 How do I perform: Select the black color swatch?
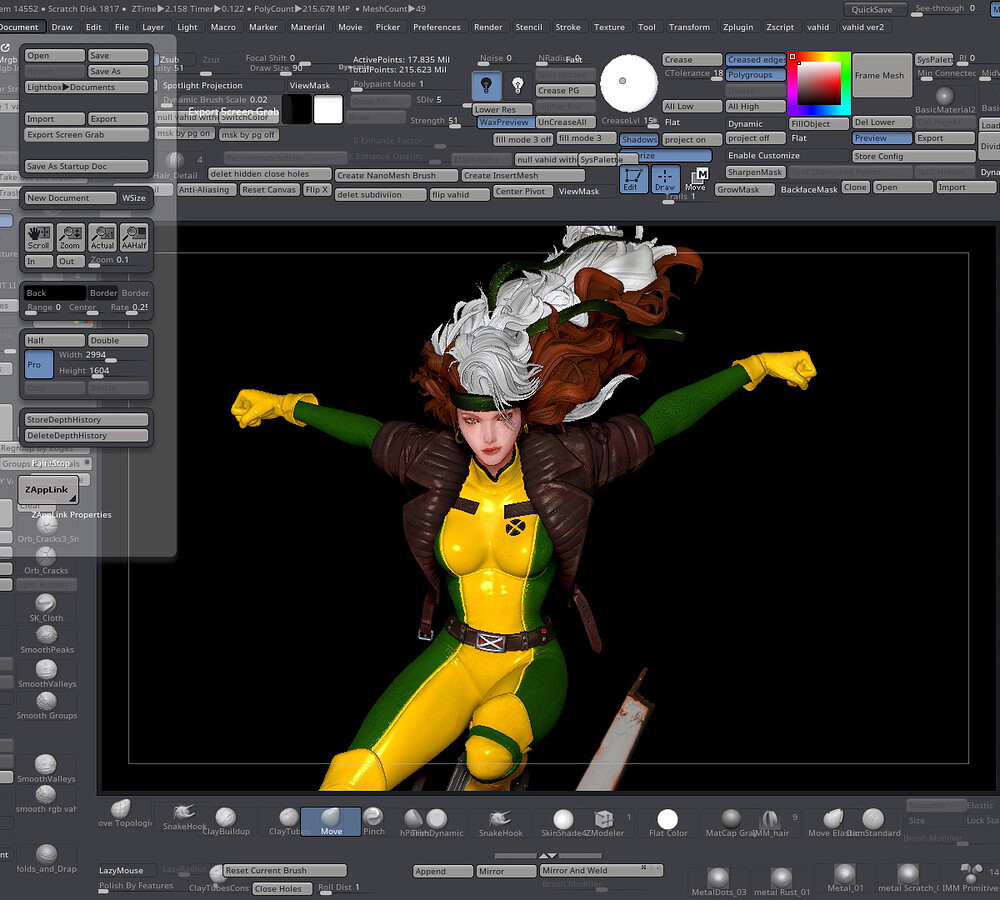pyautogui.click(x=297, y=109)
